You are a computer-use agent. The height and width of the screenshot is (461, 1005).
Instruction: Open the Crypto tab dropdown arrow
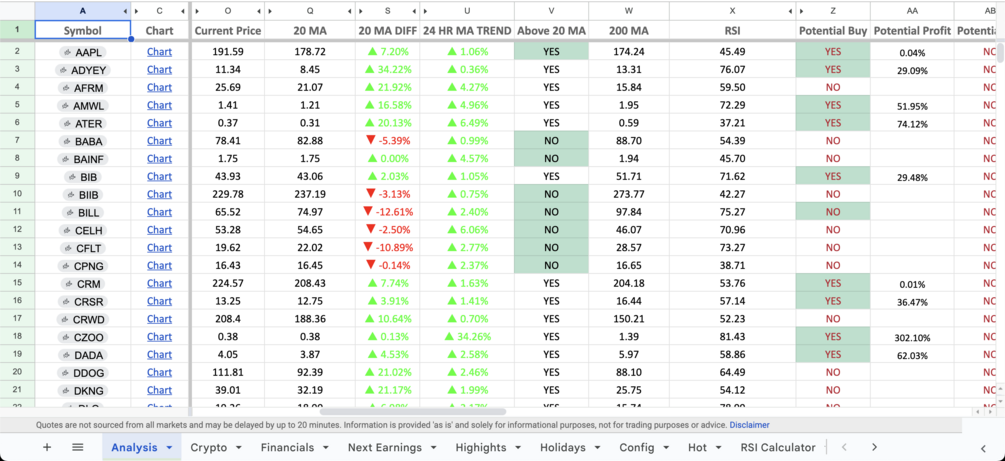tap(238, 448)
